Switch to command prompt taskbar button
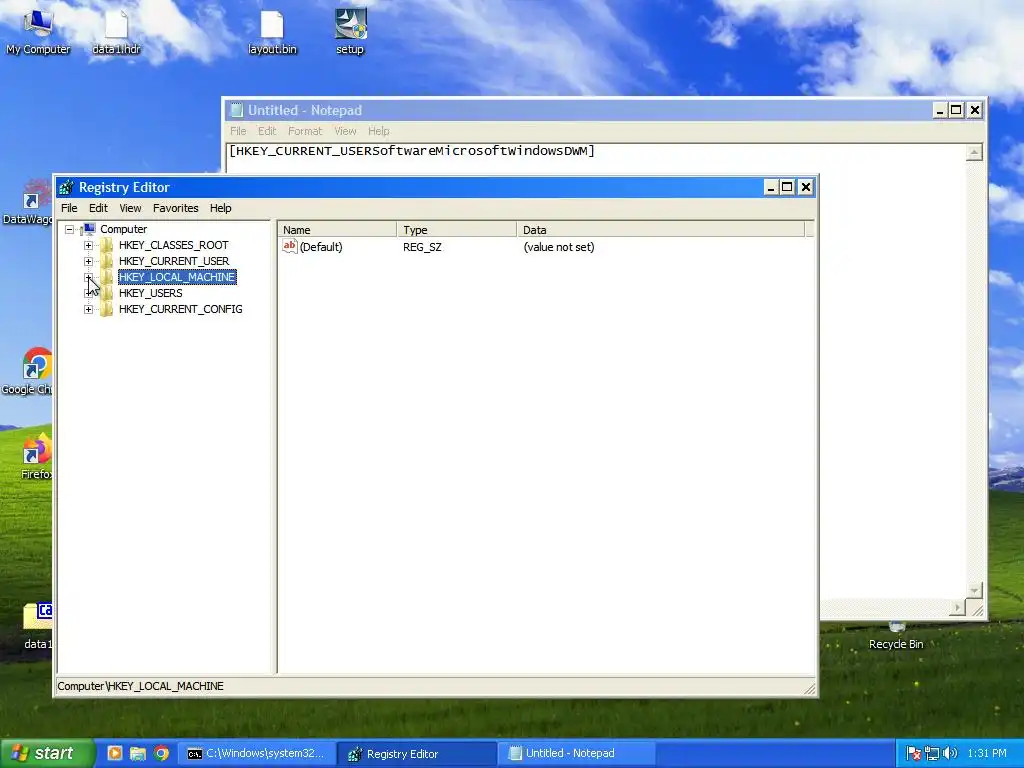This screenshot has height=768, width=1024. coord(257,754)
